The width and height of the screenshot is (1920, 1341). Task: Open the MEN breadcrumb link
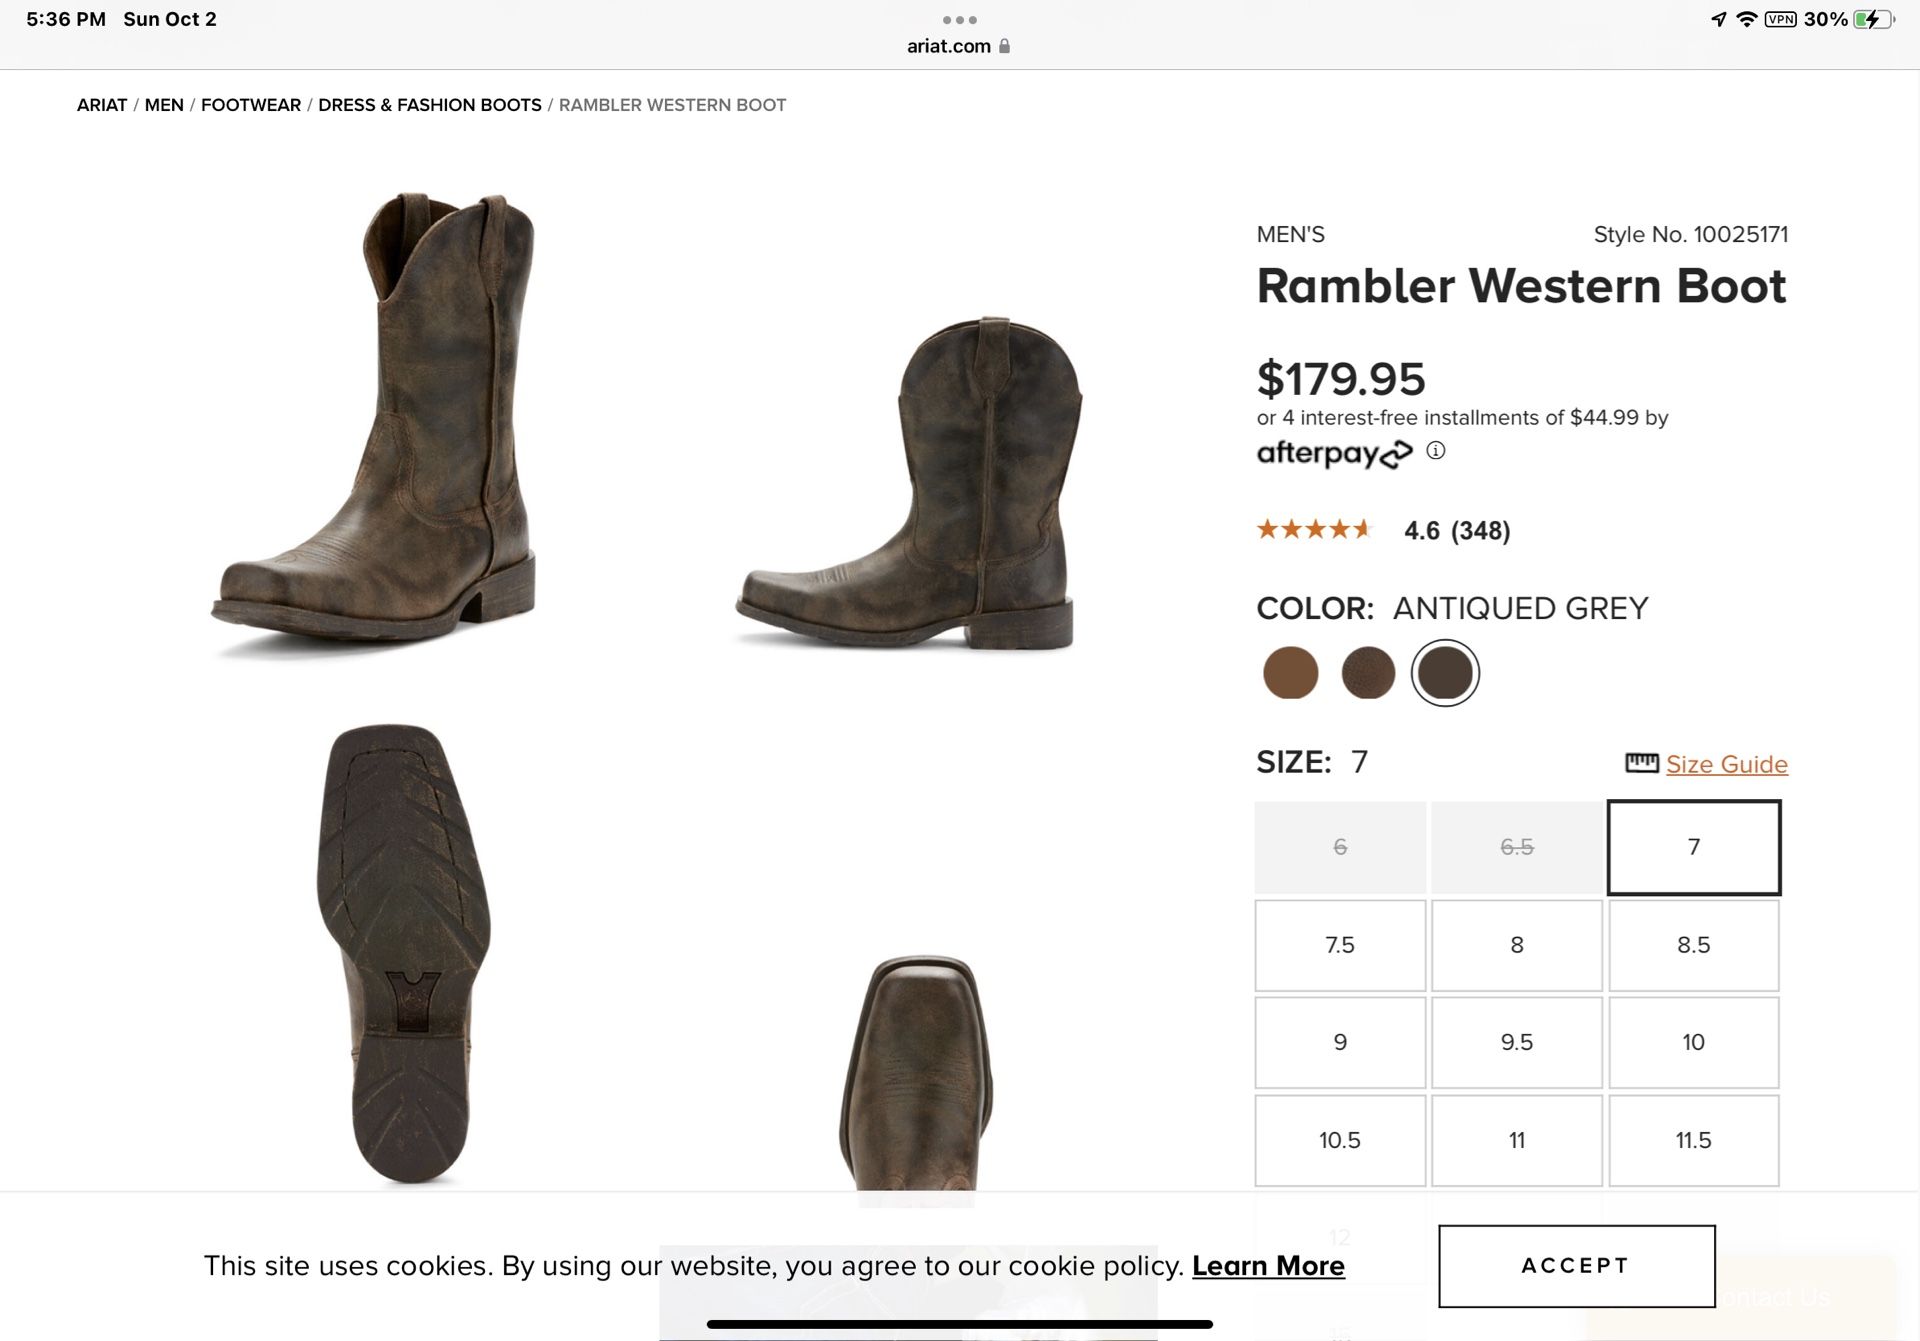[164, 105]
